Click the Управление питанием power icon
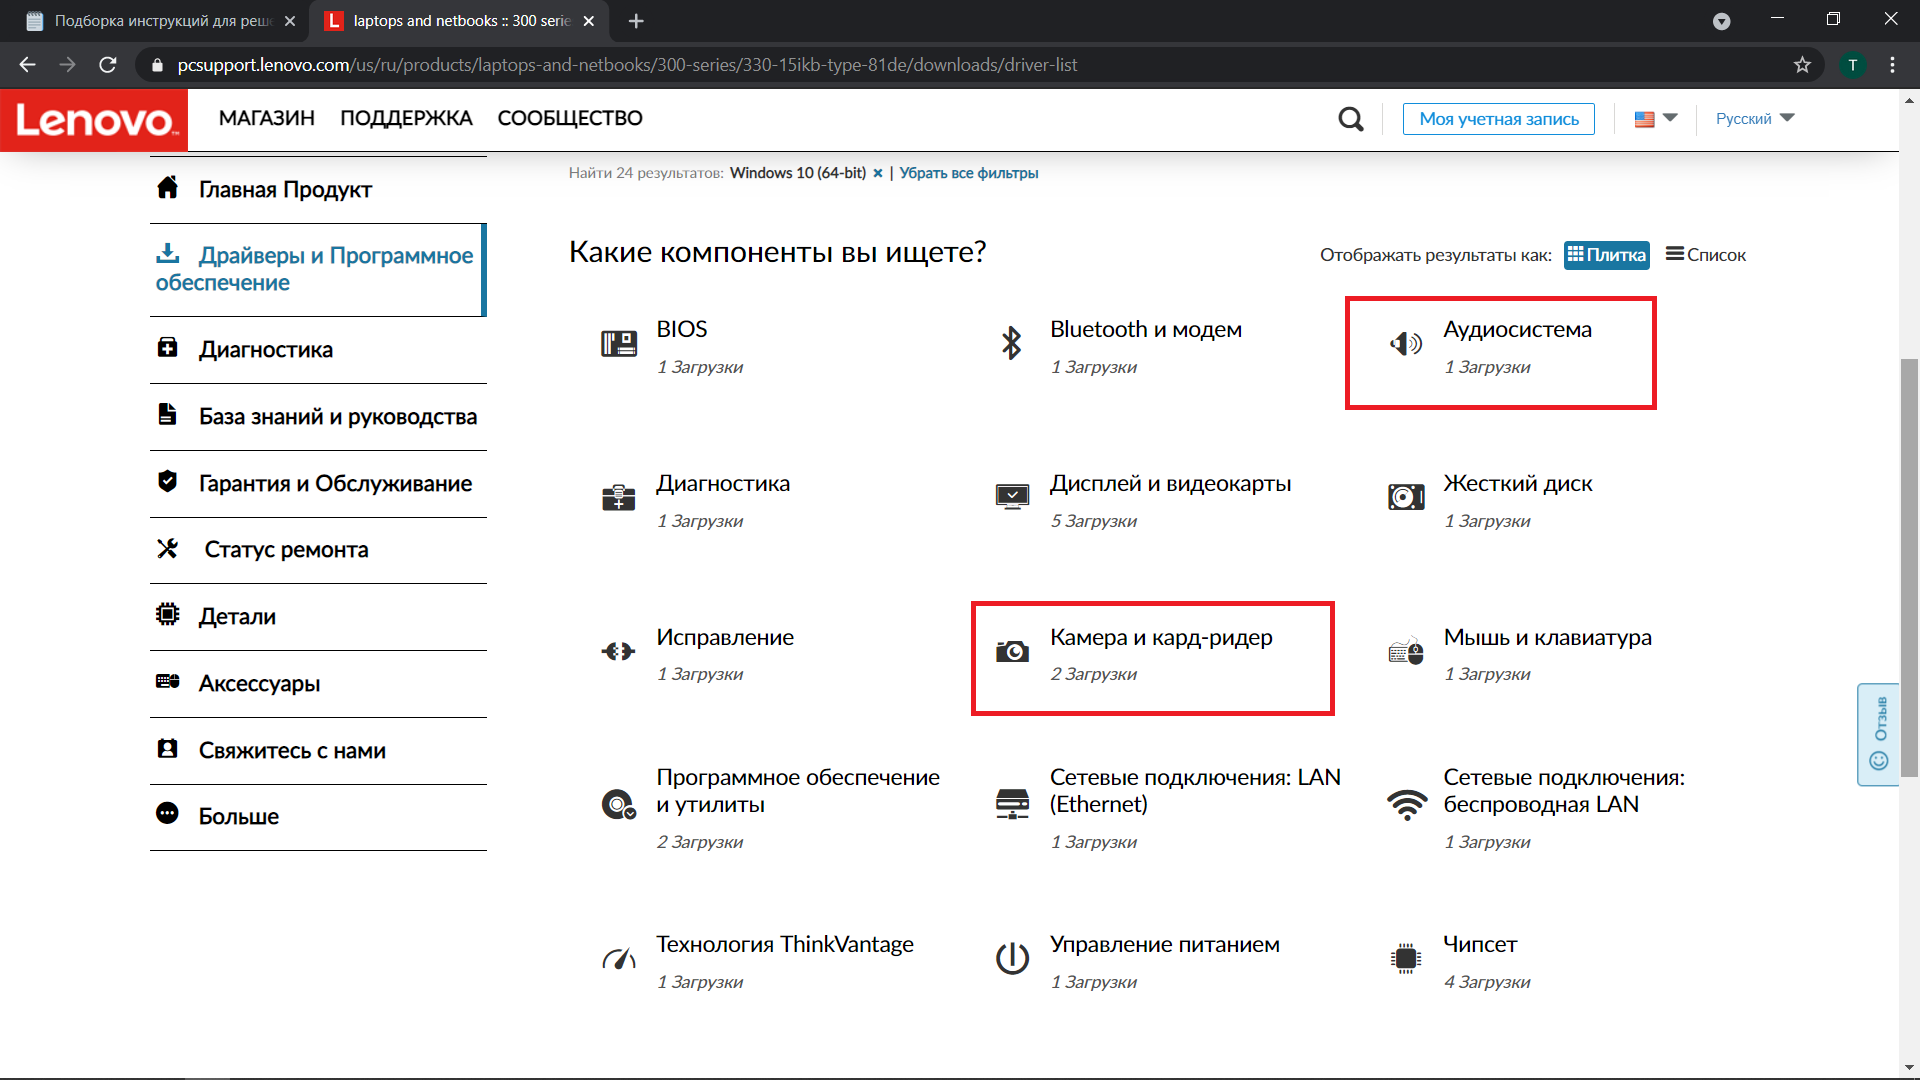Screen dimensions: 1920x1080 point(1012,958)
